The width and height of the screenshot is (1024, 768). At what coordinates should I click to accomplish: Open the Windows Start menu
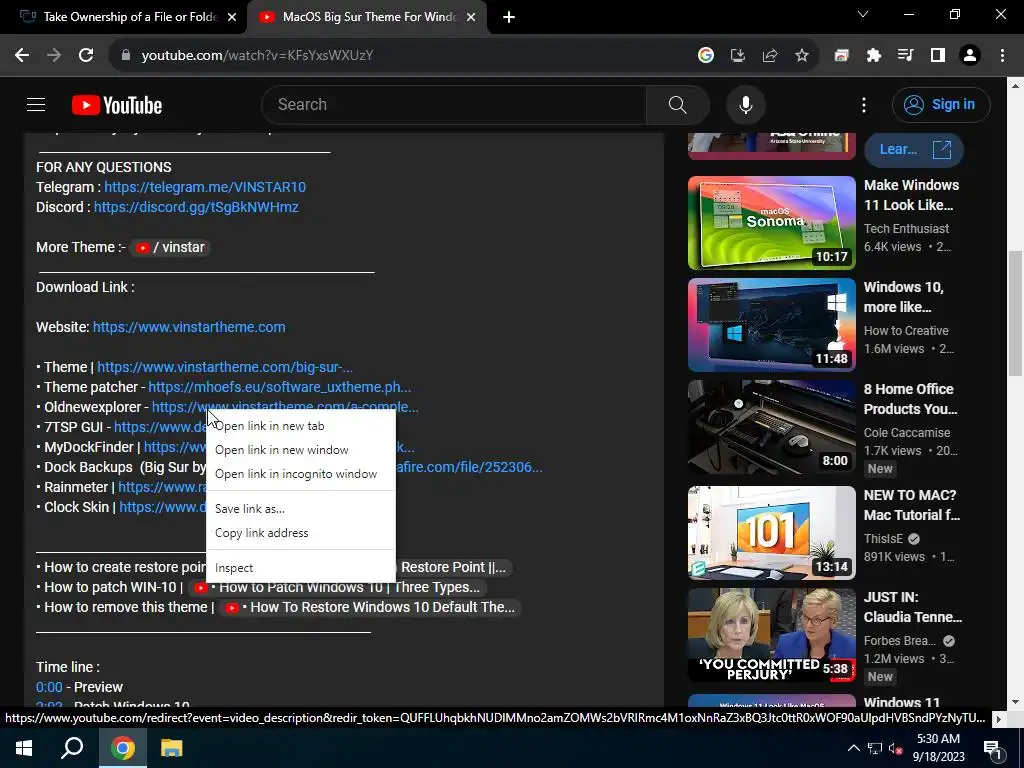point(24,748)
